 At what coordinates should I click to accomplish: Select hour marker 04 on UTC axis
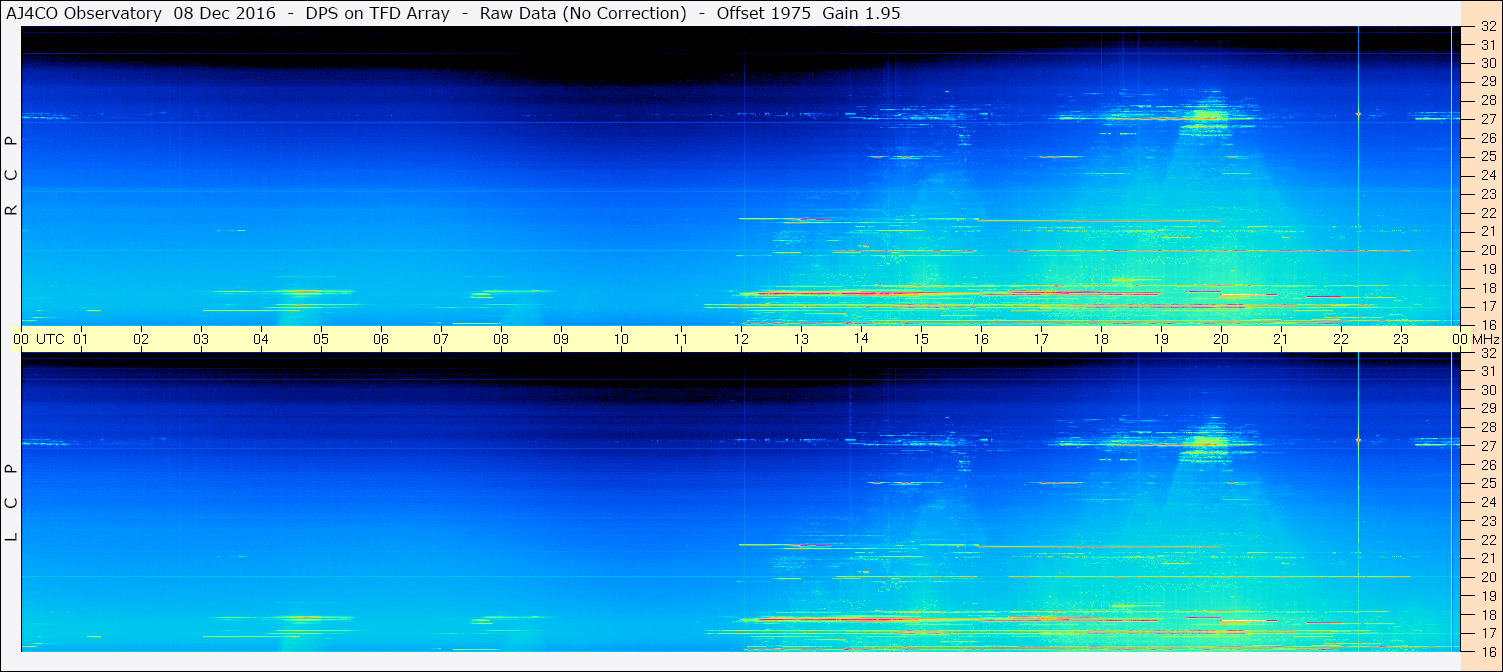coord(261,339)
